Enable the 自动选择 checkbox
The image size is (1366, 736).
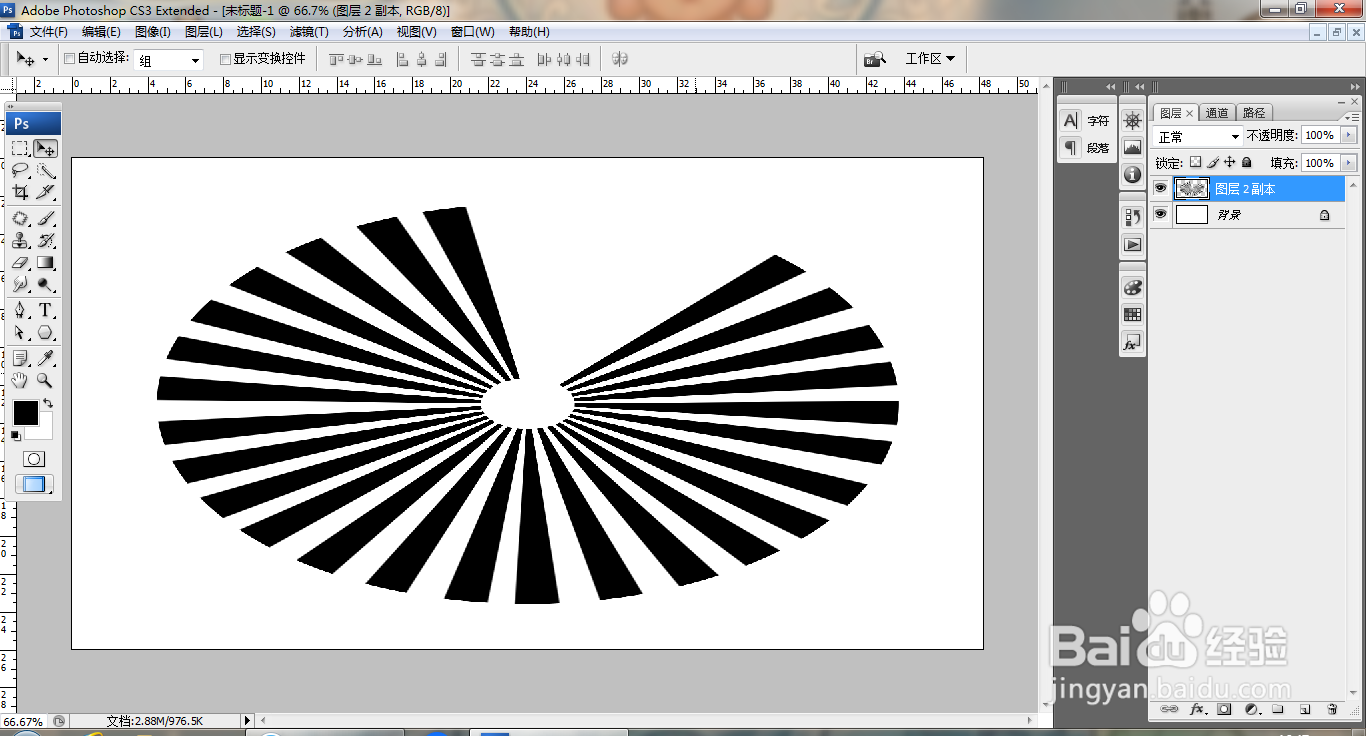coord(70,59)
